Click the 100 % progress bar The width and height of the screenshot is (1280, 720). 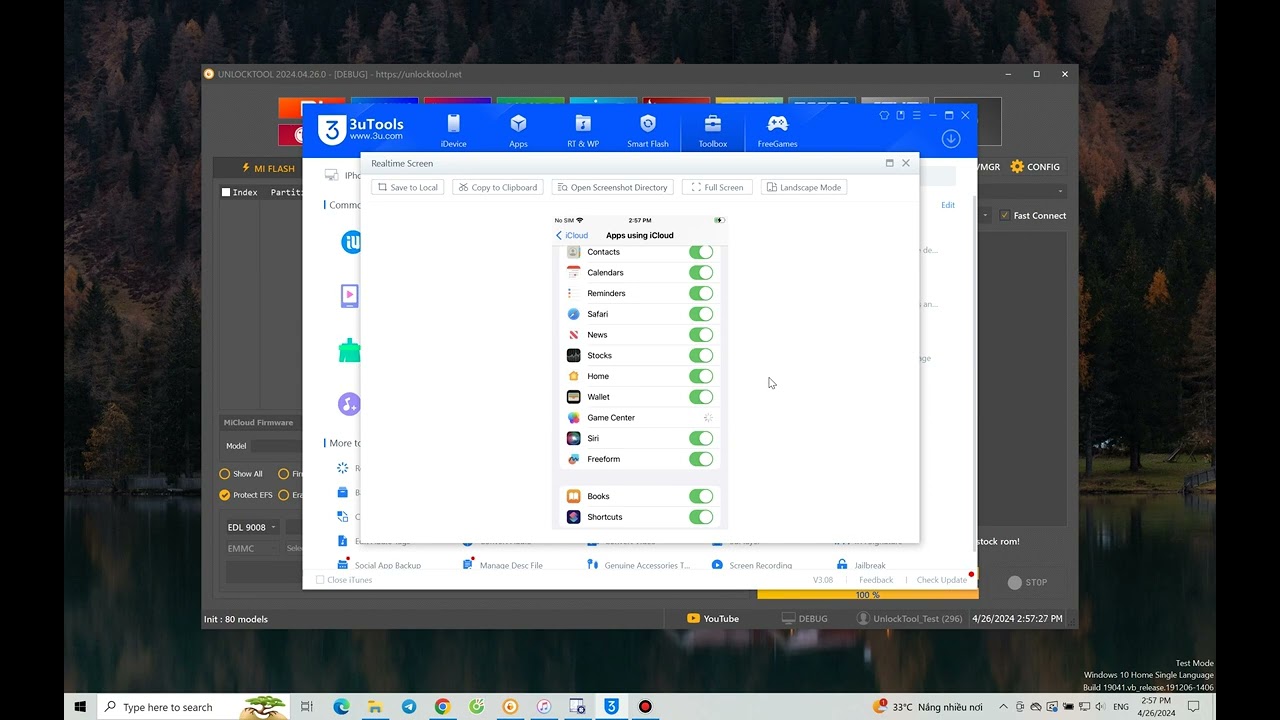pyautogui.click(x=866, y=595)
